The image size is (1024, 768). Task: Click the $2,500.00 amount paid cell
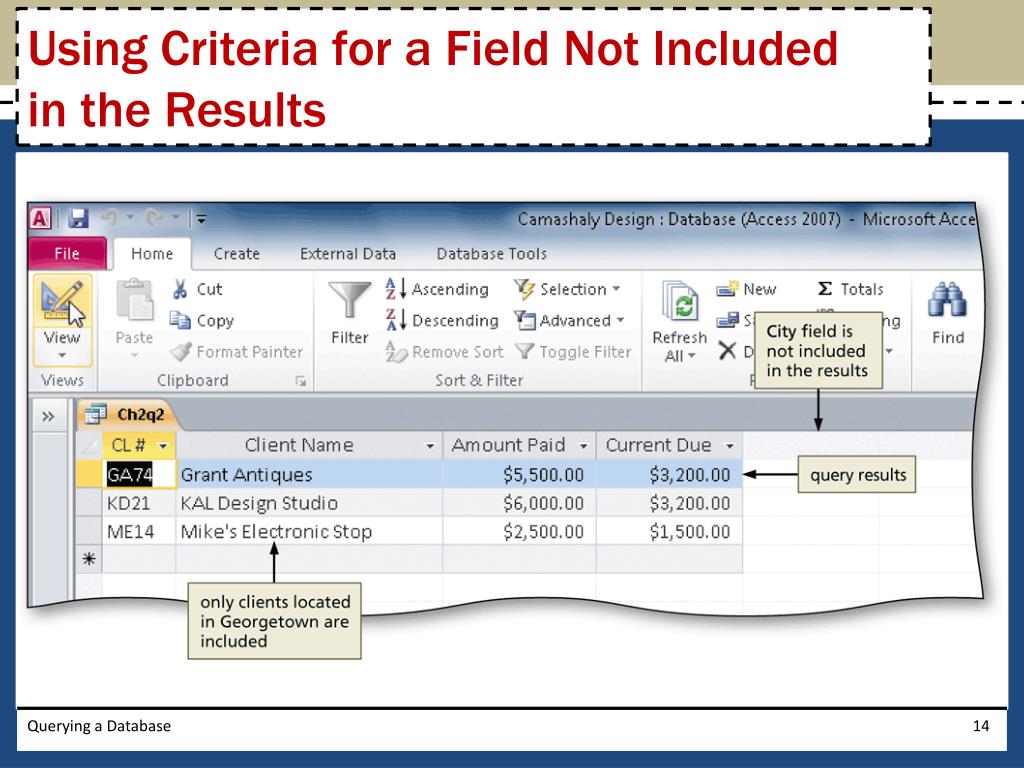point(519,532)
